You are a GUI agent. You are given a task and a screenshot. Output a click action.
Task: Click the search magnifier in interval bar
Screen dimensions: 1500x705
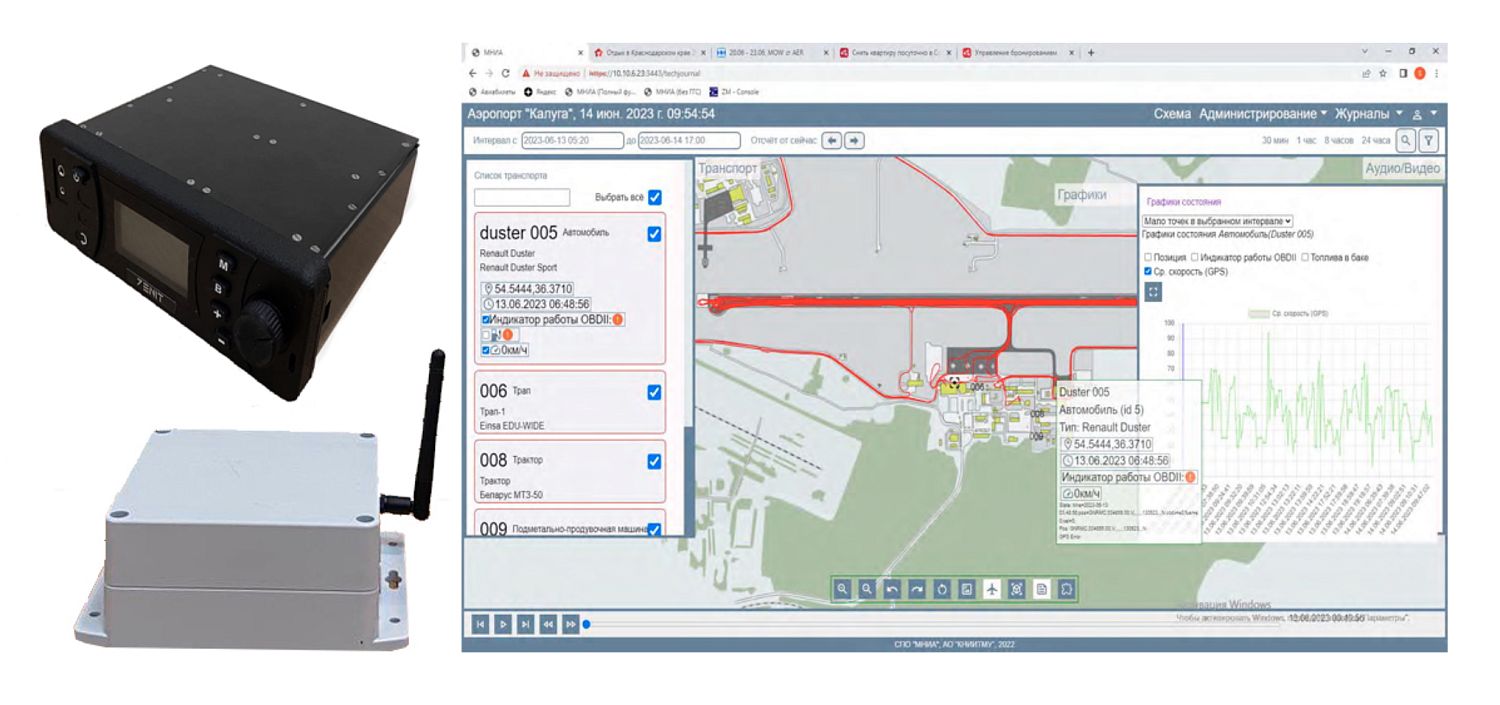point(1405,140)
